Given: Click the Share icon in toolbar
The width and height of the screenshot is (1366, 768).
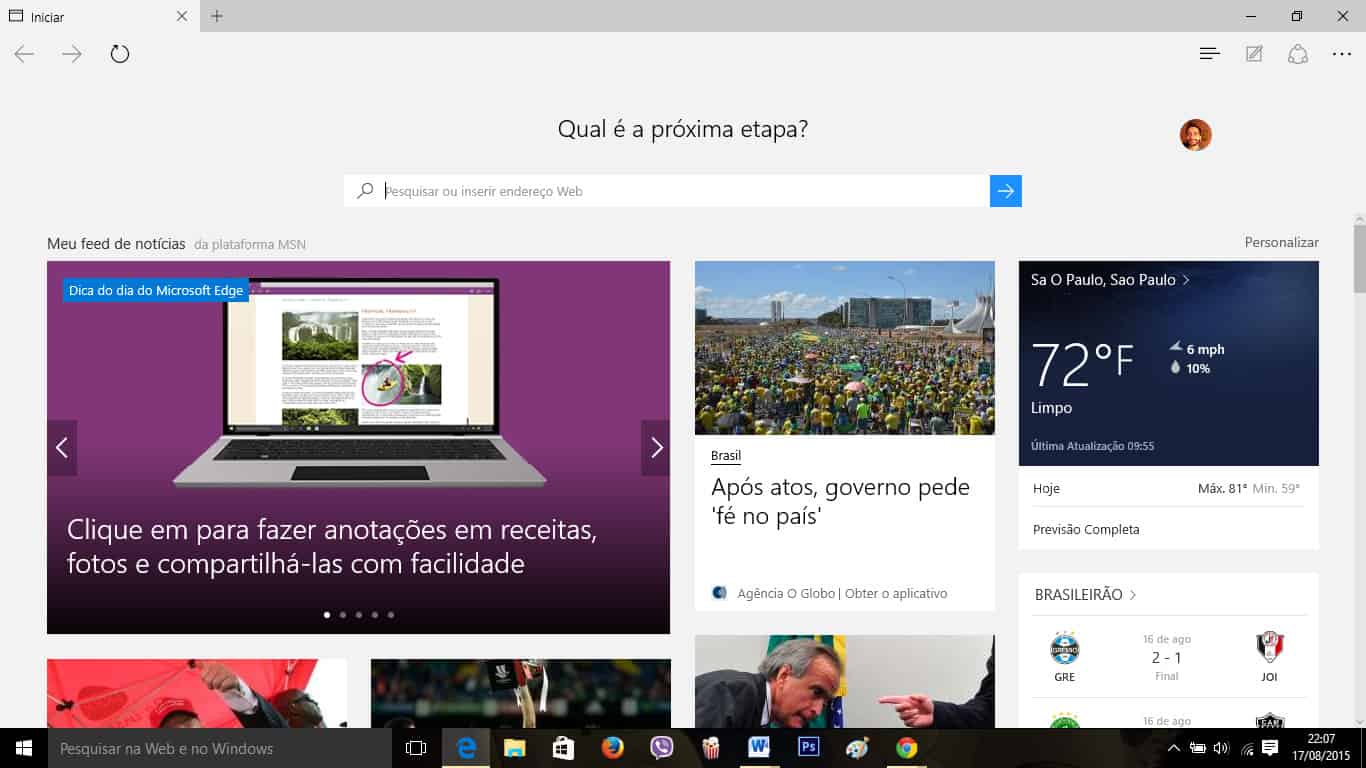Looking at the screenshot, I should pyautogui.click(x=1298, y=54).
